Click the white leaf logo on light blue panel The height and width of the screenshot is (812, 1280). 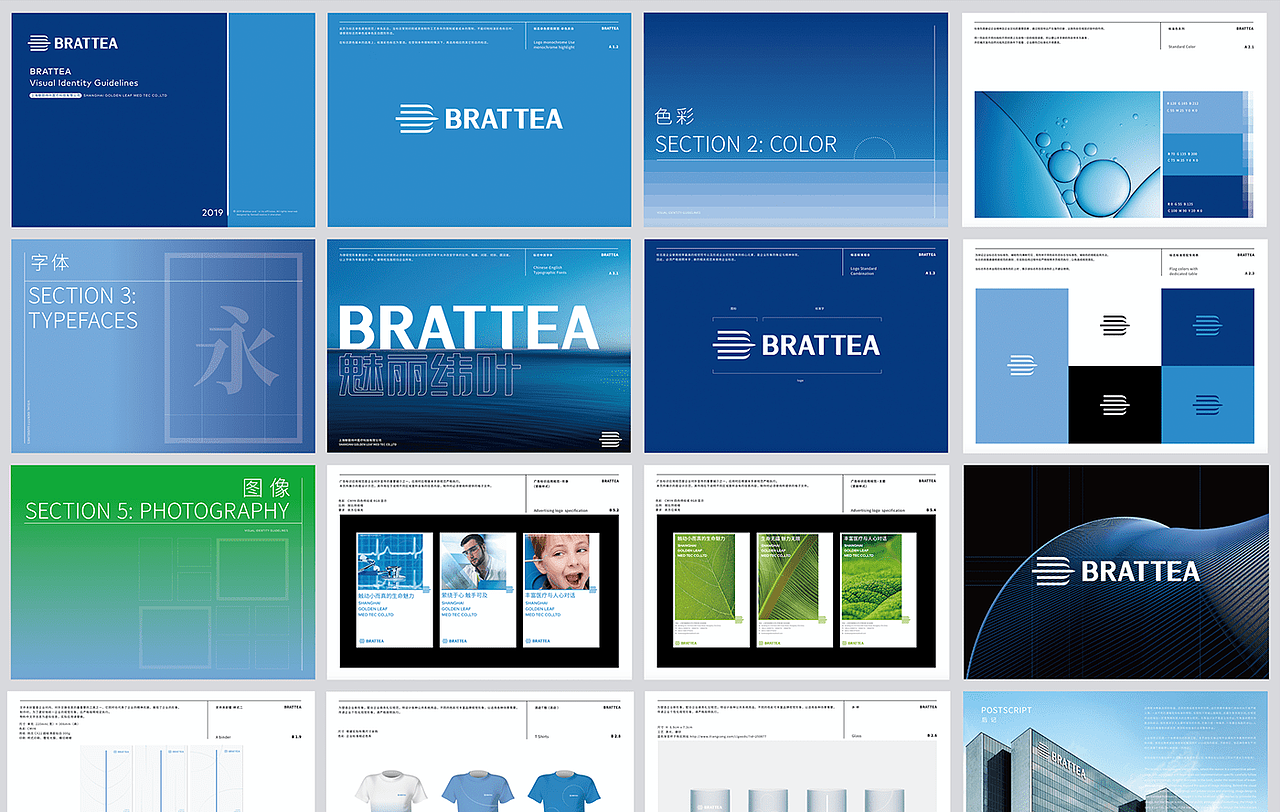(x=1021, y=366)
